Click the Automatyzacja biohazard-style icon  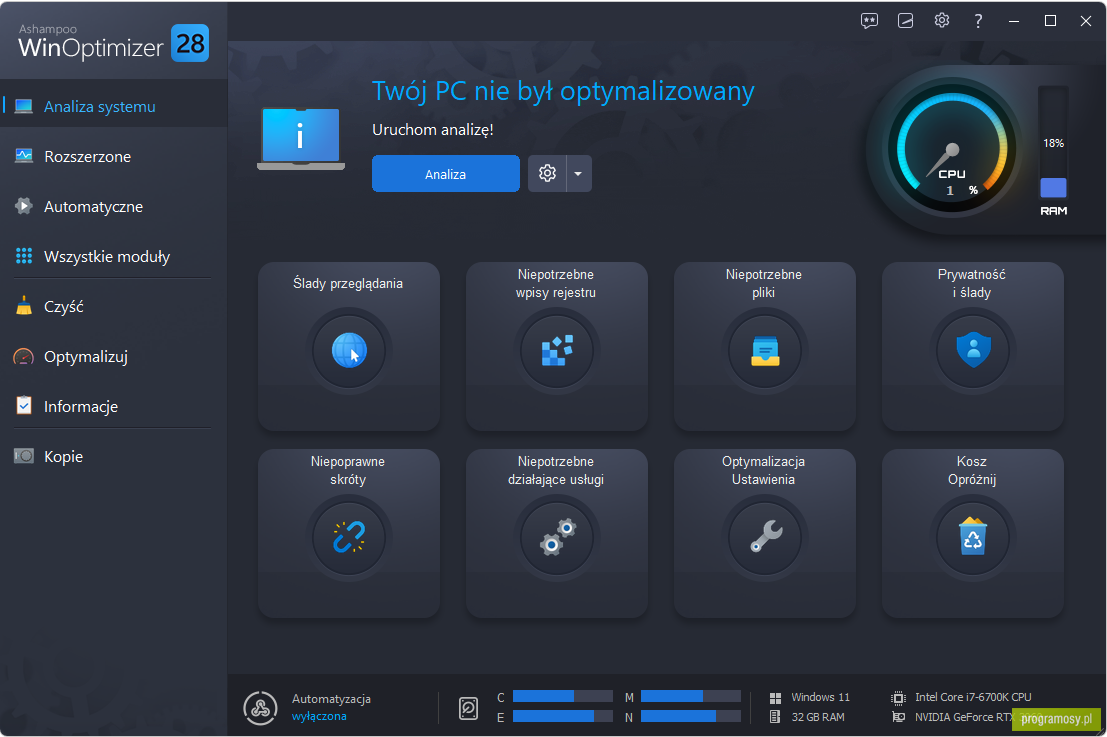[x=261, y=708]
